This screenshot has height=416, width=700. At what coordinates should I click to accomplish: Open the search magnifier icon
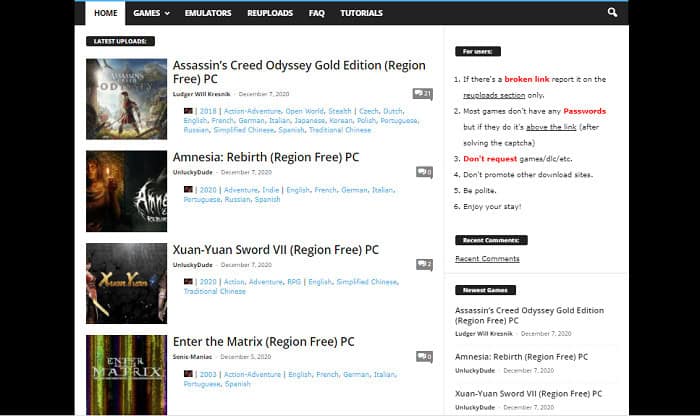[612, 12]
